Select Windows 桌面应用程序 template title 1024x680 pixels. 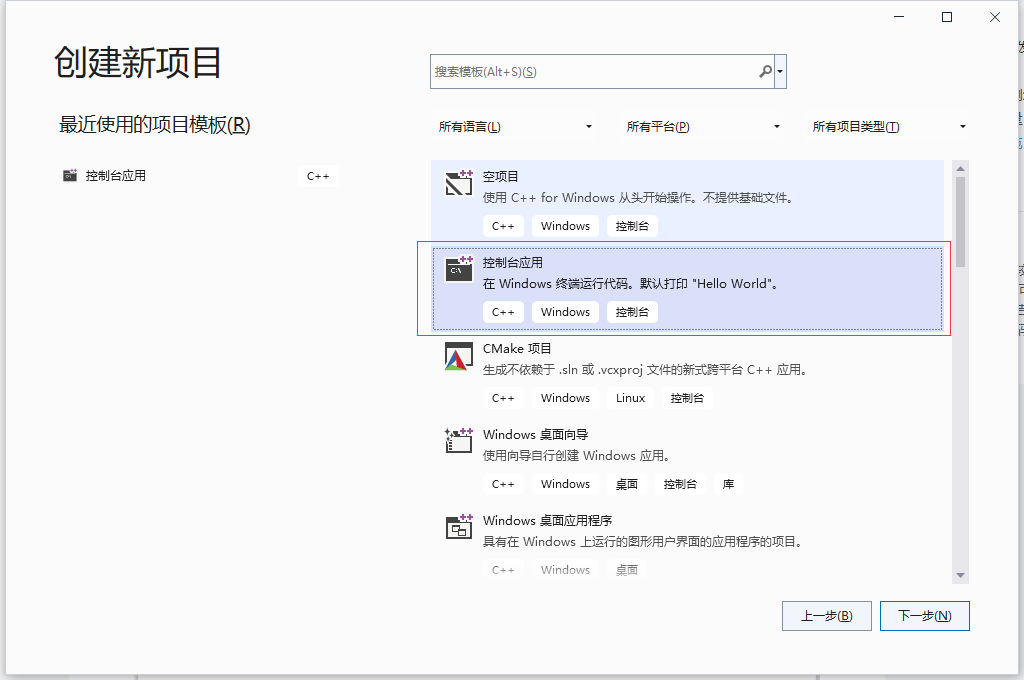click(x=547, y=521)
